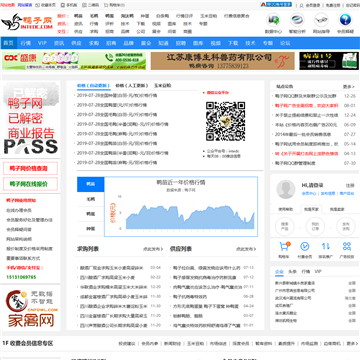Click phone number 15131069765
This screenshot has height=360, width=360.
pos(21,277)
